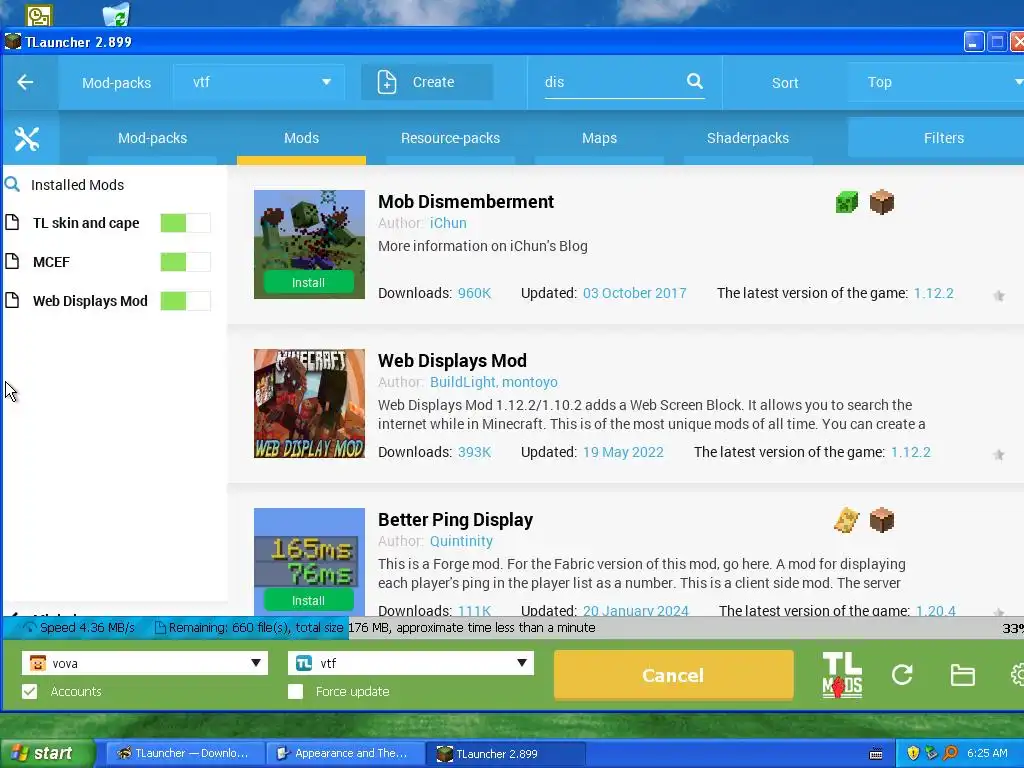Screen dimensions: 1024x768
Task: Click the 'Mod-packs' label in the top bar
Action: tap(116, 83)
